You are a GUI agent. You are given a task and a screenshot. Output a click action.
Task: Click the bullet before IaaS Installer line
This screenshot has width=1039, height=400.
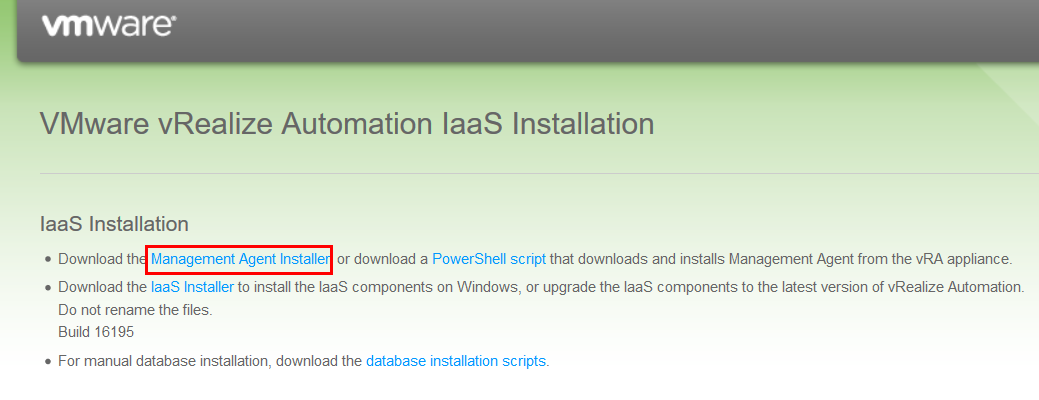coord(48,288)
